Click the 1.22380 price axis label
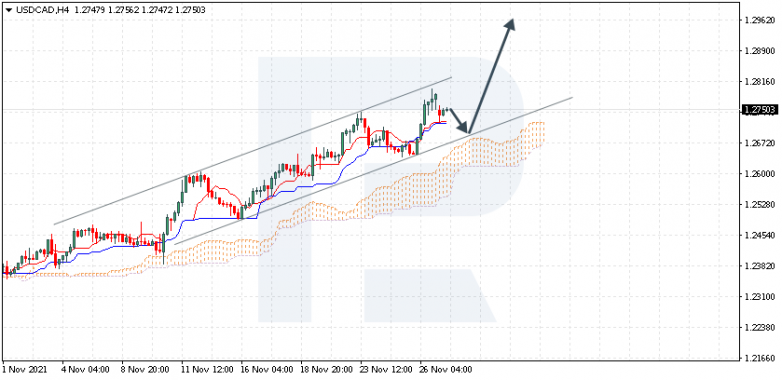This screenshot has height=380, width=782. [760, 328]
